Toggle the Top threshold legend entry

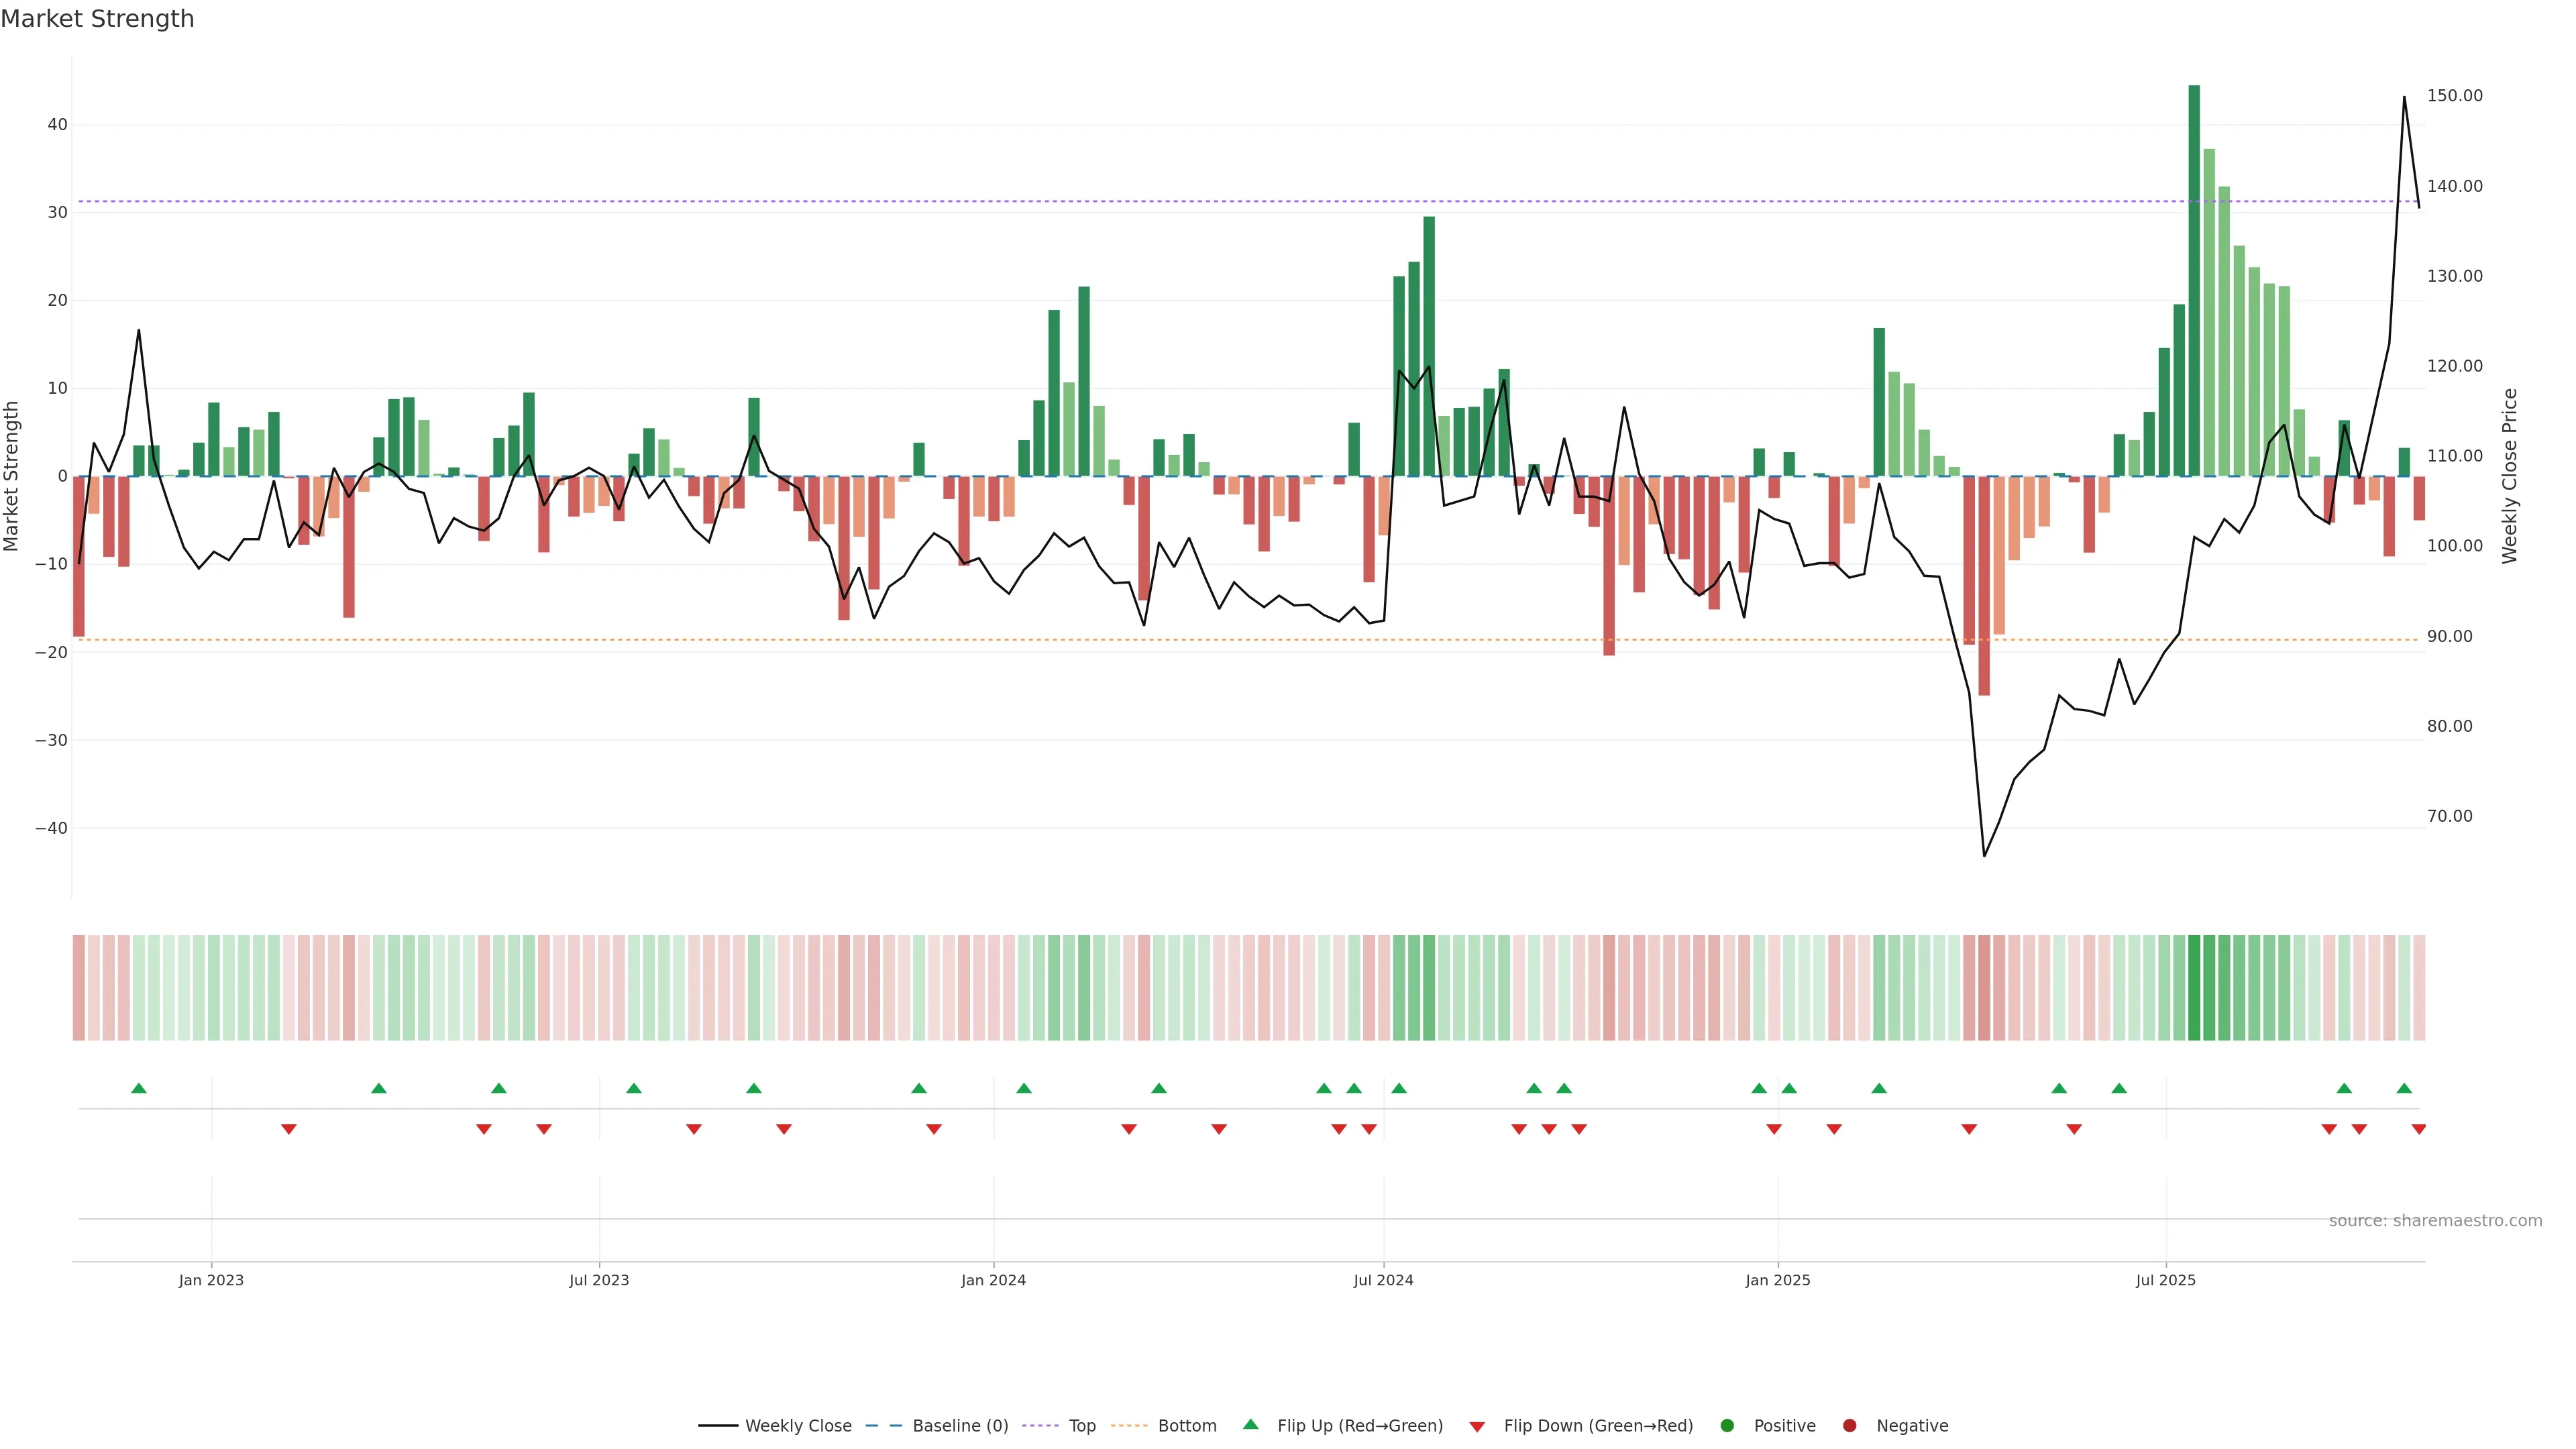pyautogui.click(x=1081, y=1425)
